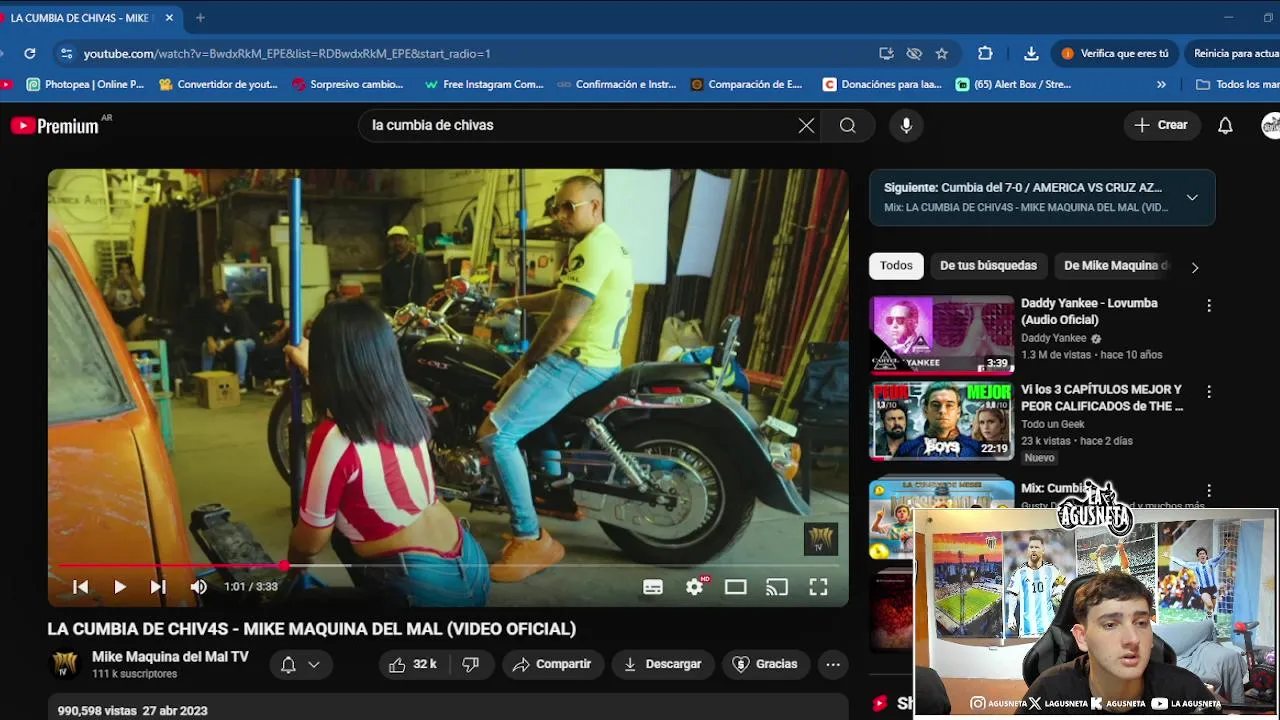Open The Boys capítulos video thumbnail
The width and height of the screenshot is (1280, 720).
point(941,420)
